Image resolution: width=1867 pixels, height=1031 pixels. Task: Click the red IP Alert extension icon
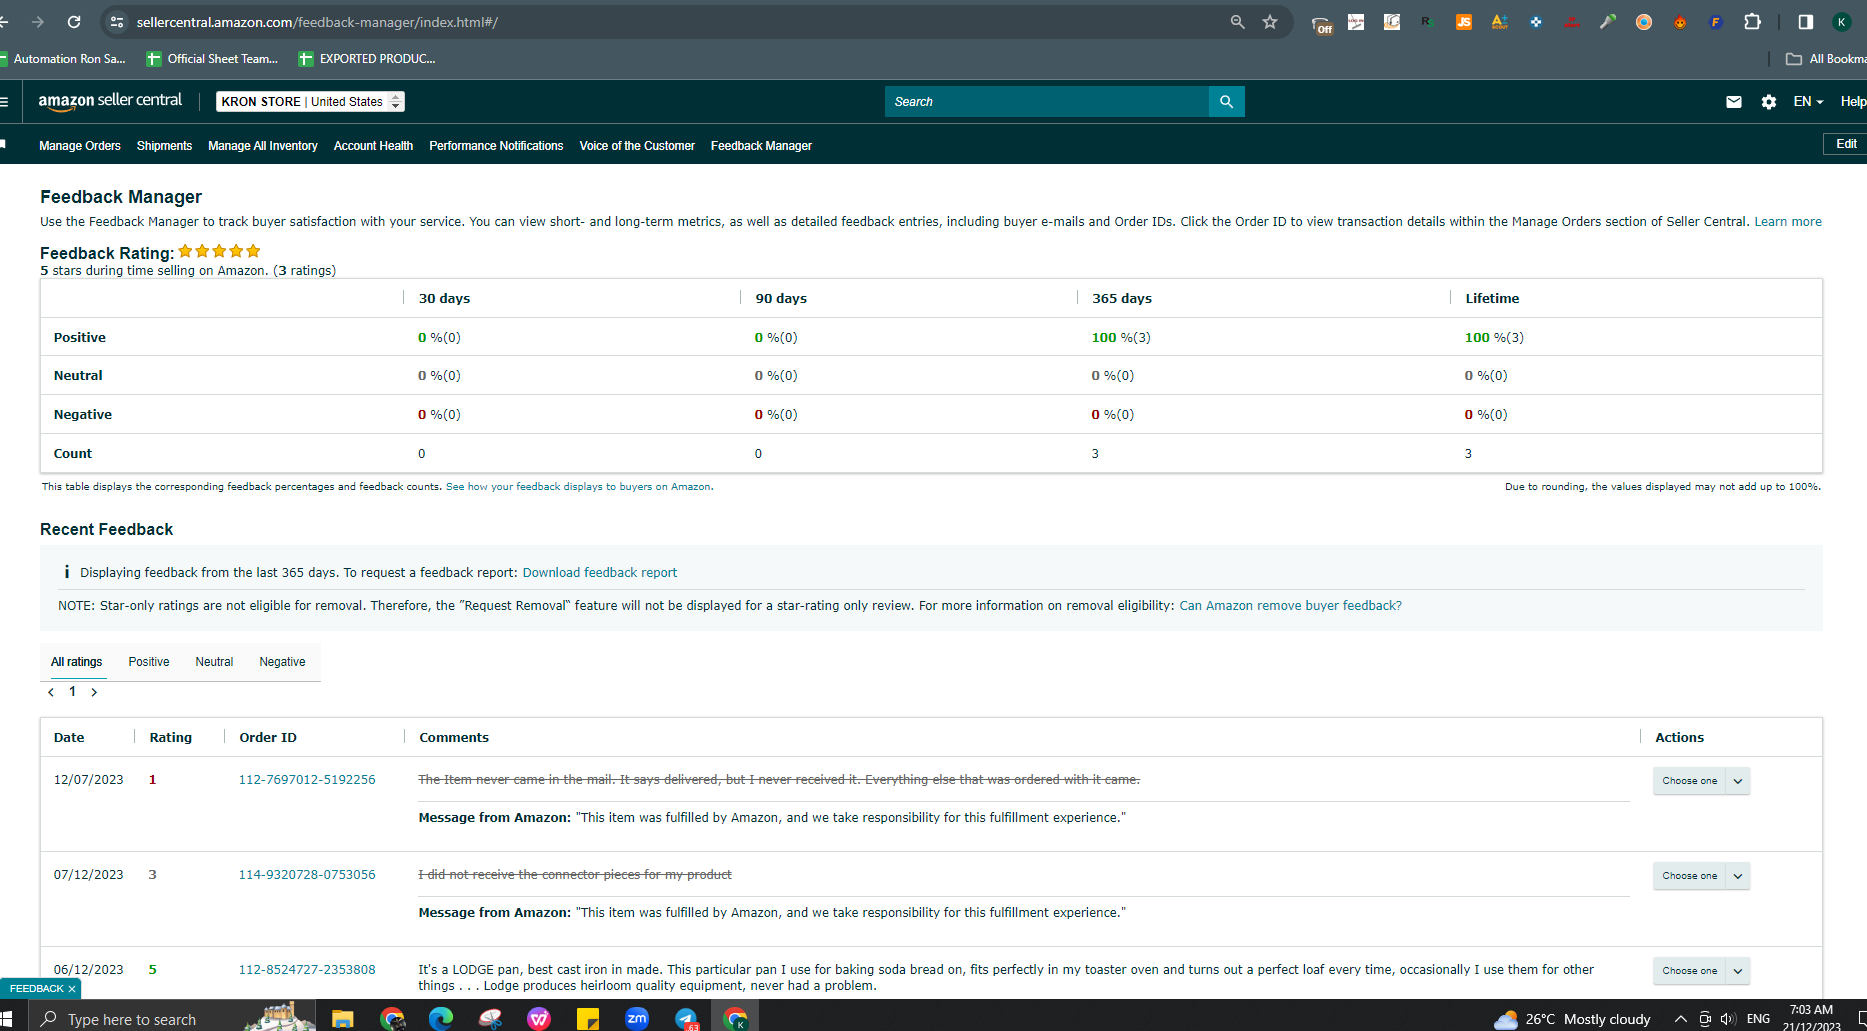pos(1572,22)
